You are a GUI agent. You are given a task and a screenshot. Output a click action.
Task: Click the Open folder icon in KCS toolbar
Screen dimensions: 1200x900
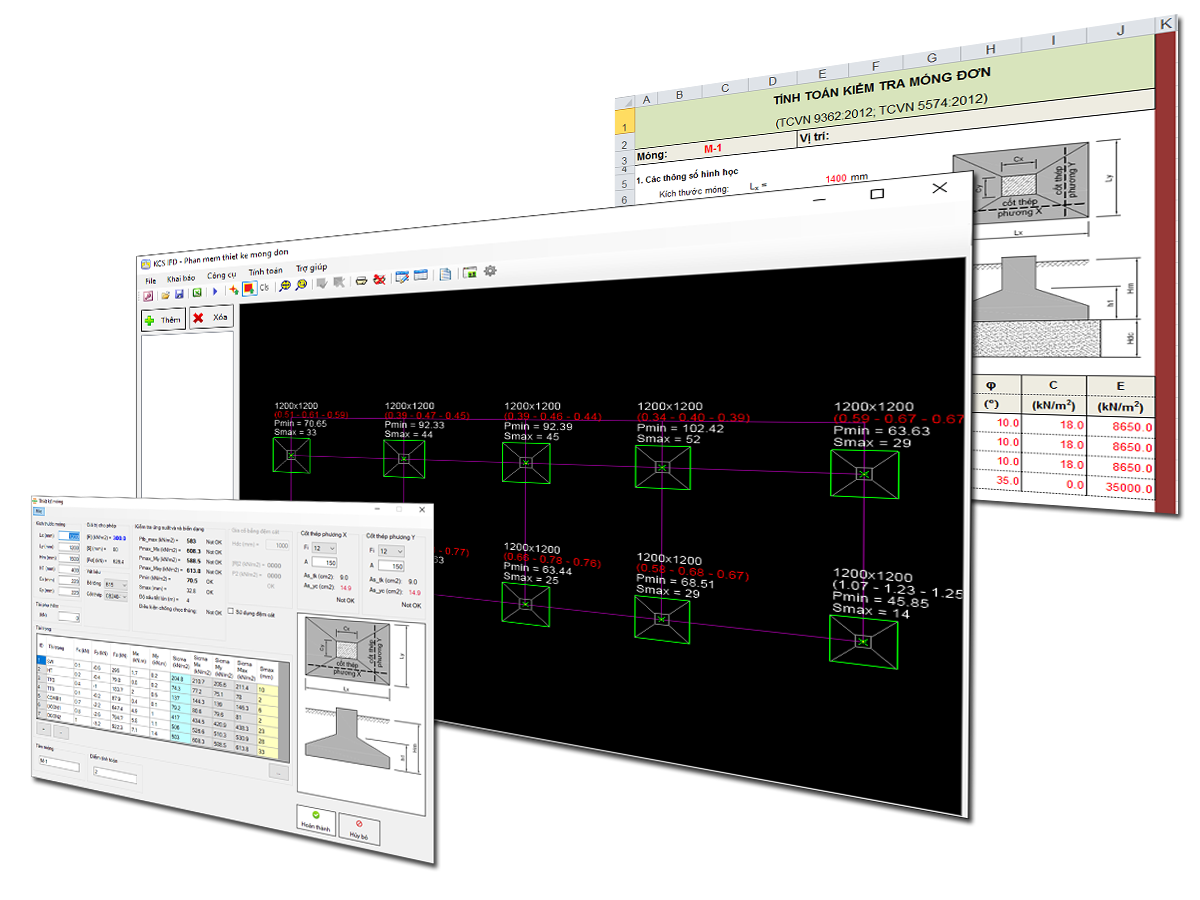point(165,295)
